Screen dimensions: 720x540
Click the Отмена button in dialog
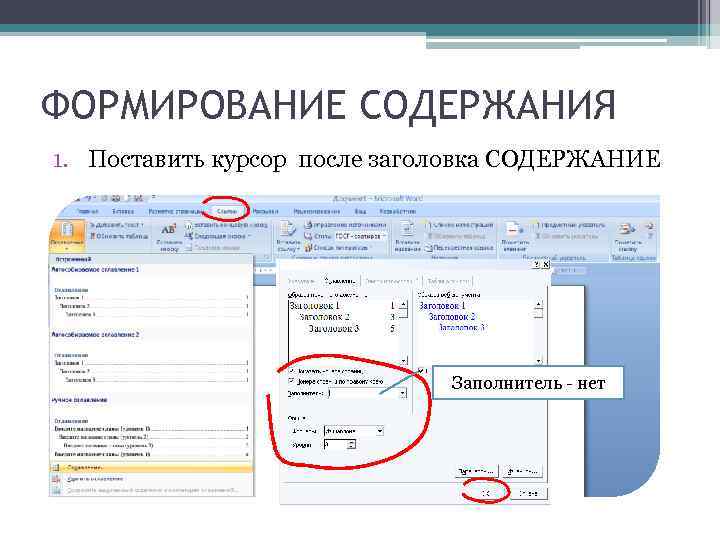tap(529, 493)
